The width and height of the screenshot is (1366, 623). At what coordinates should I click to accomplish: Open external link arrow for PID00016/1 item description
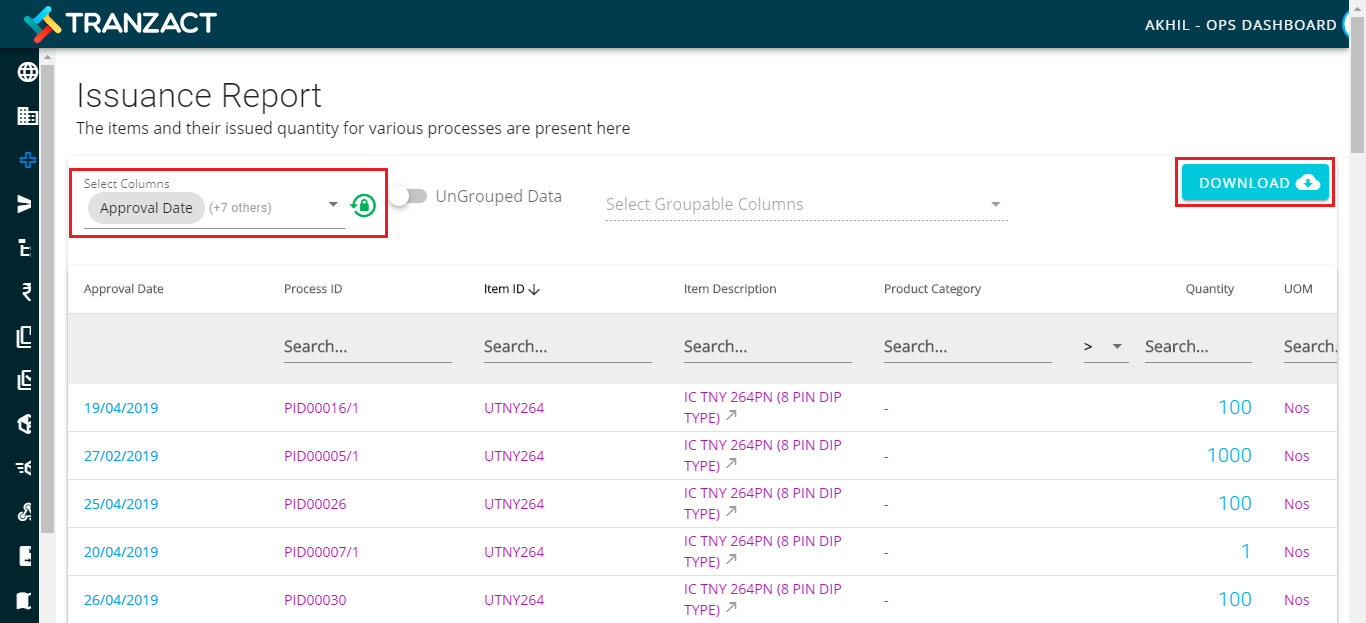pyautogui.click(x=732, y=416)
